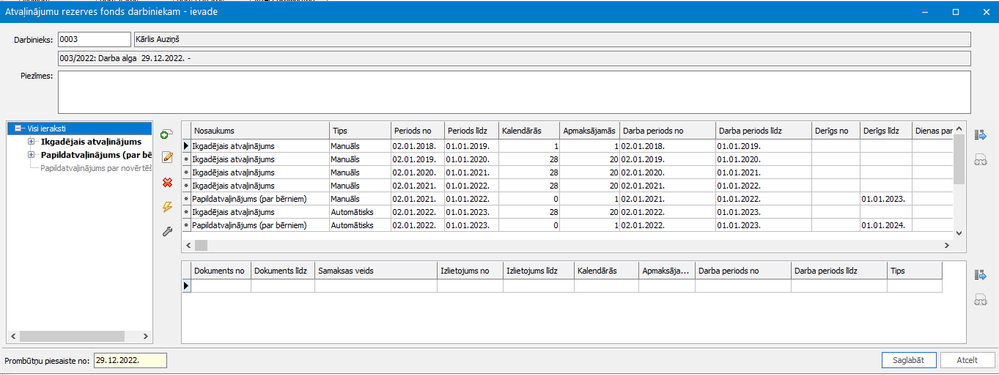Select Papildatvaļinājums par novērtē tree item

click(x=95, y=169)
